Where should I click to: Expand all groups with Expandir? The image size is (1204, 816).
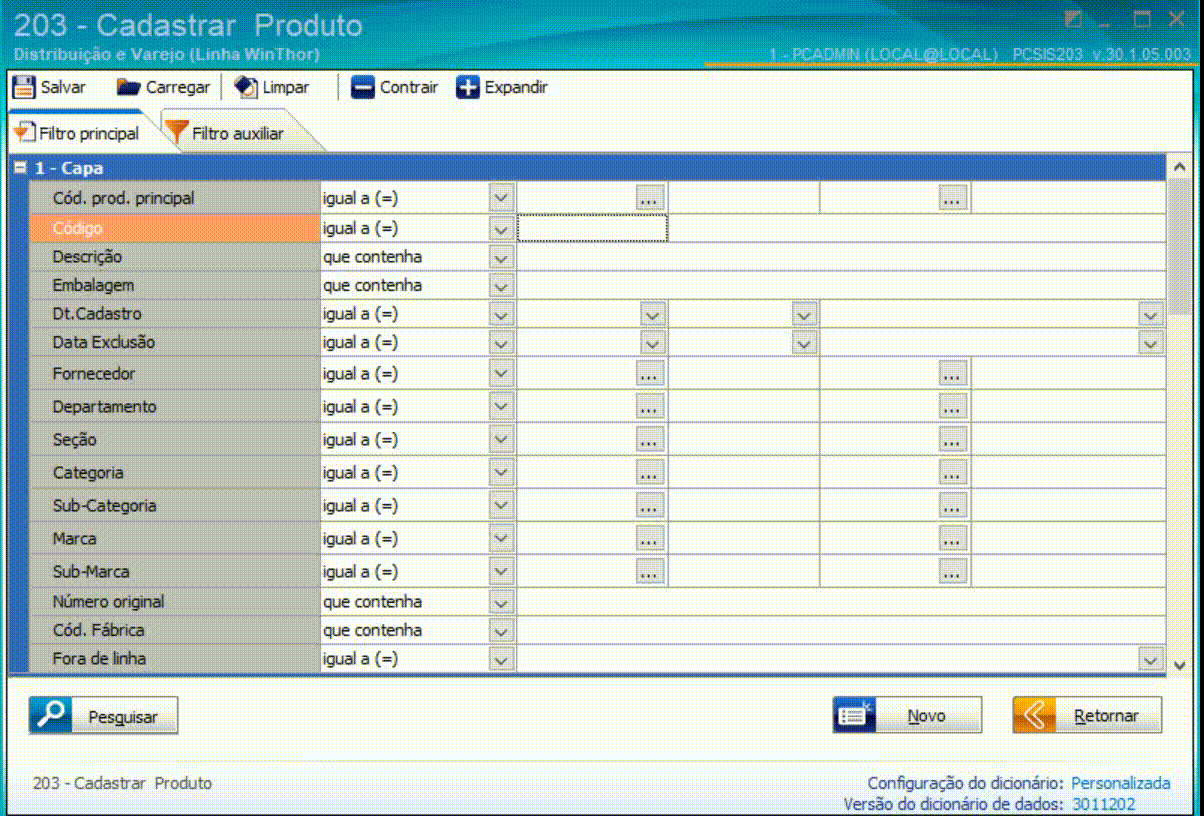click(502, 87)
